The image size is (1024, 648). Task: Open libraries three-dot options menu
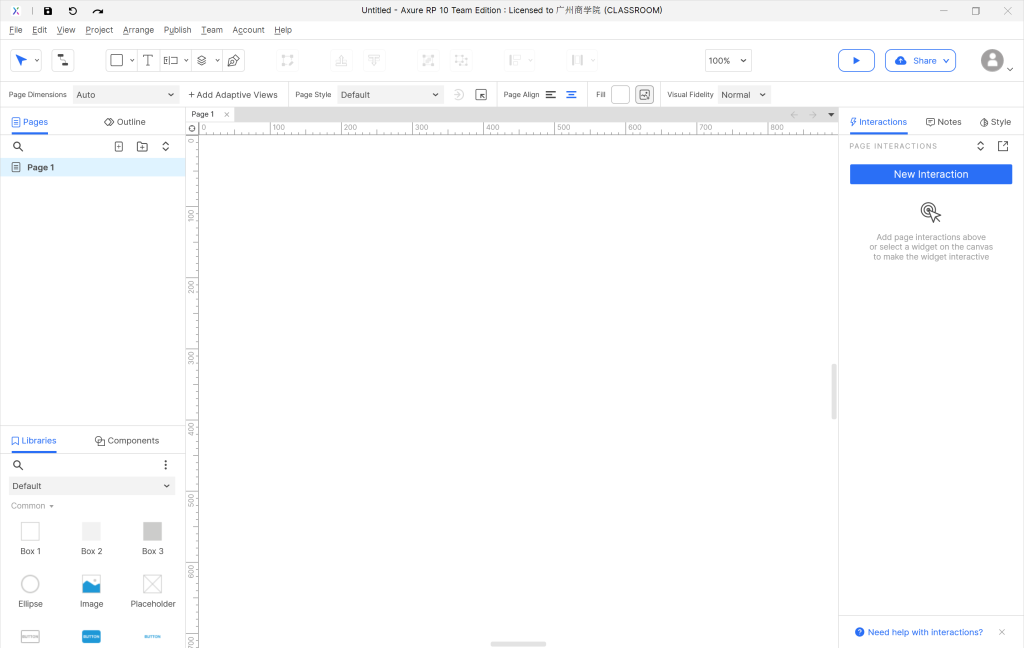click(x=166, y=465)
